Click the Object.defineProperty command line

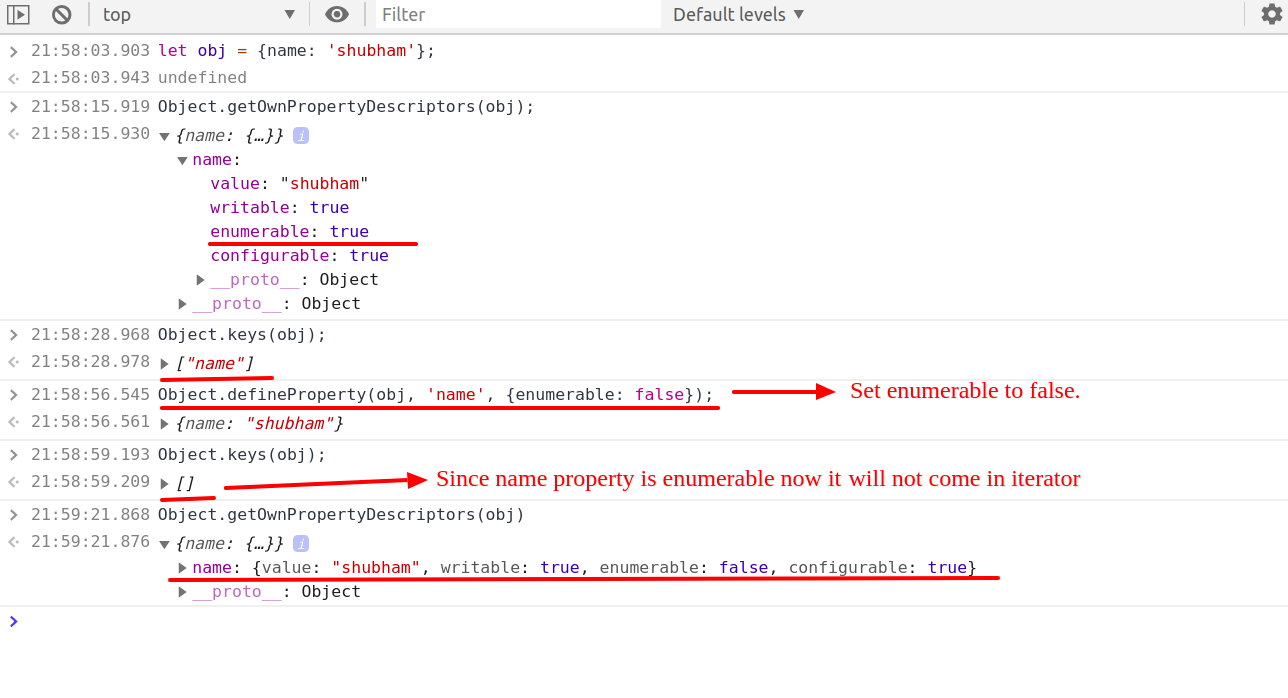pos(436,395)
